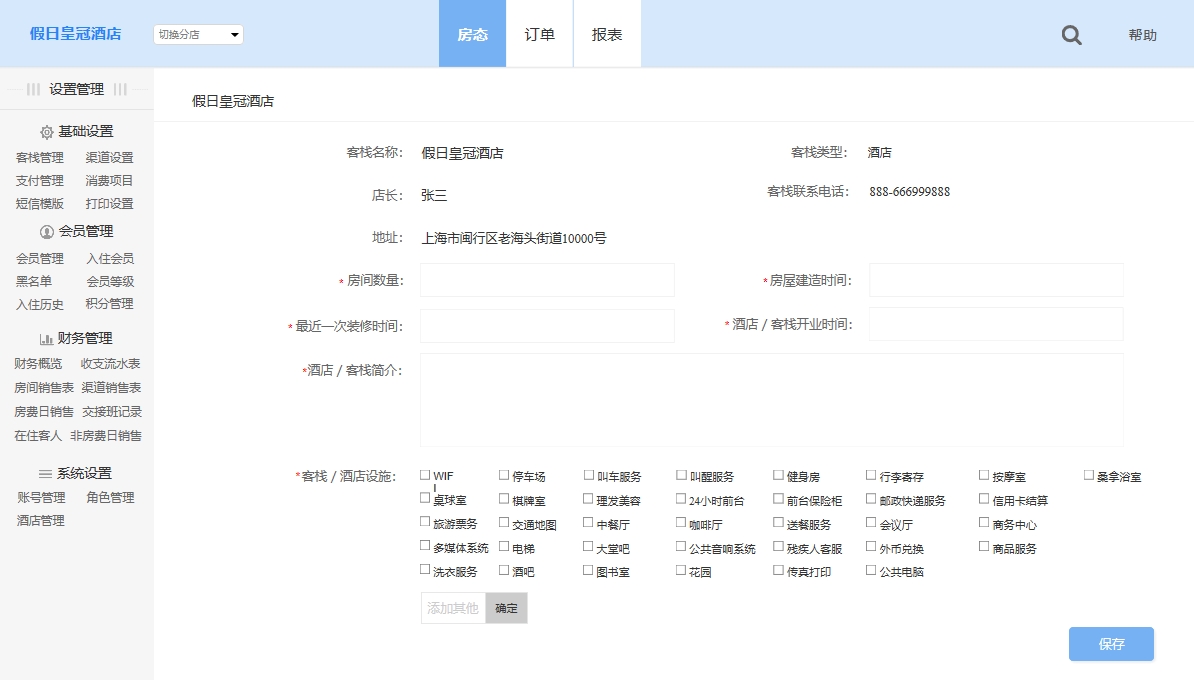
Task: Check the 邮政快递服务 checkbox
Action: tap(871, 499)
